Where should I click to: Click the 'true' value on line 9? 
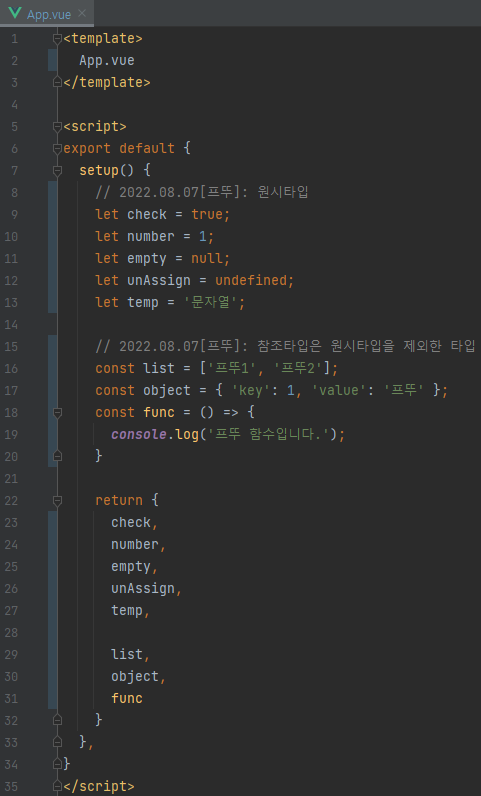[x=207, y=214]
